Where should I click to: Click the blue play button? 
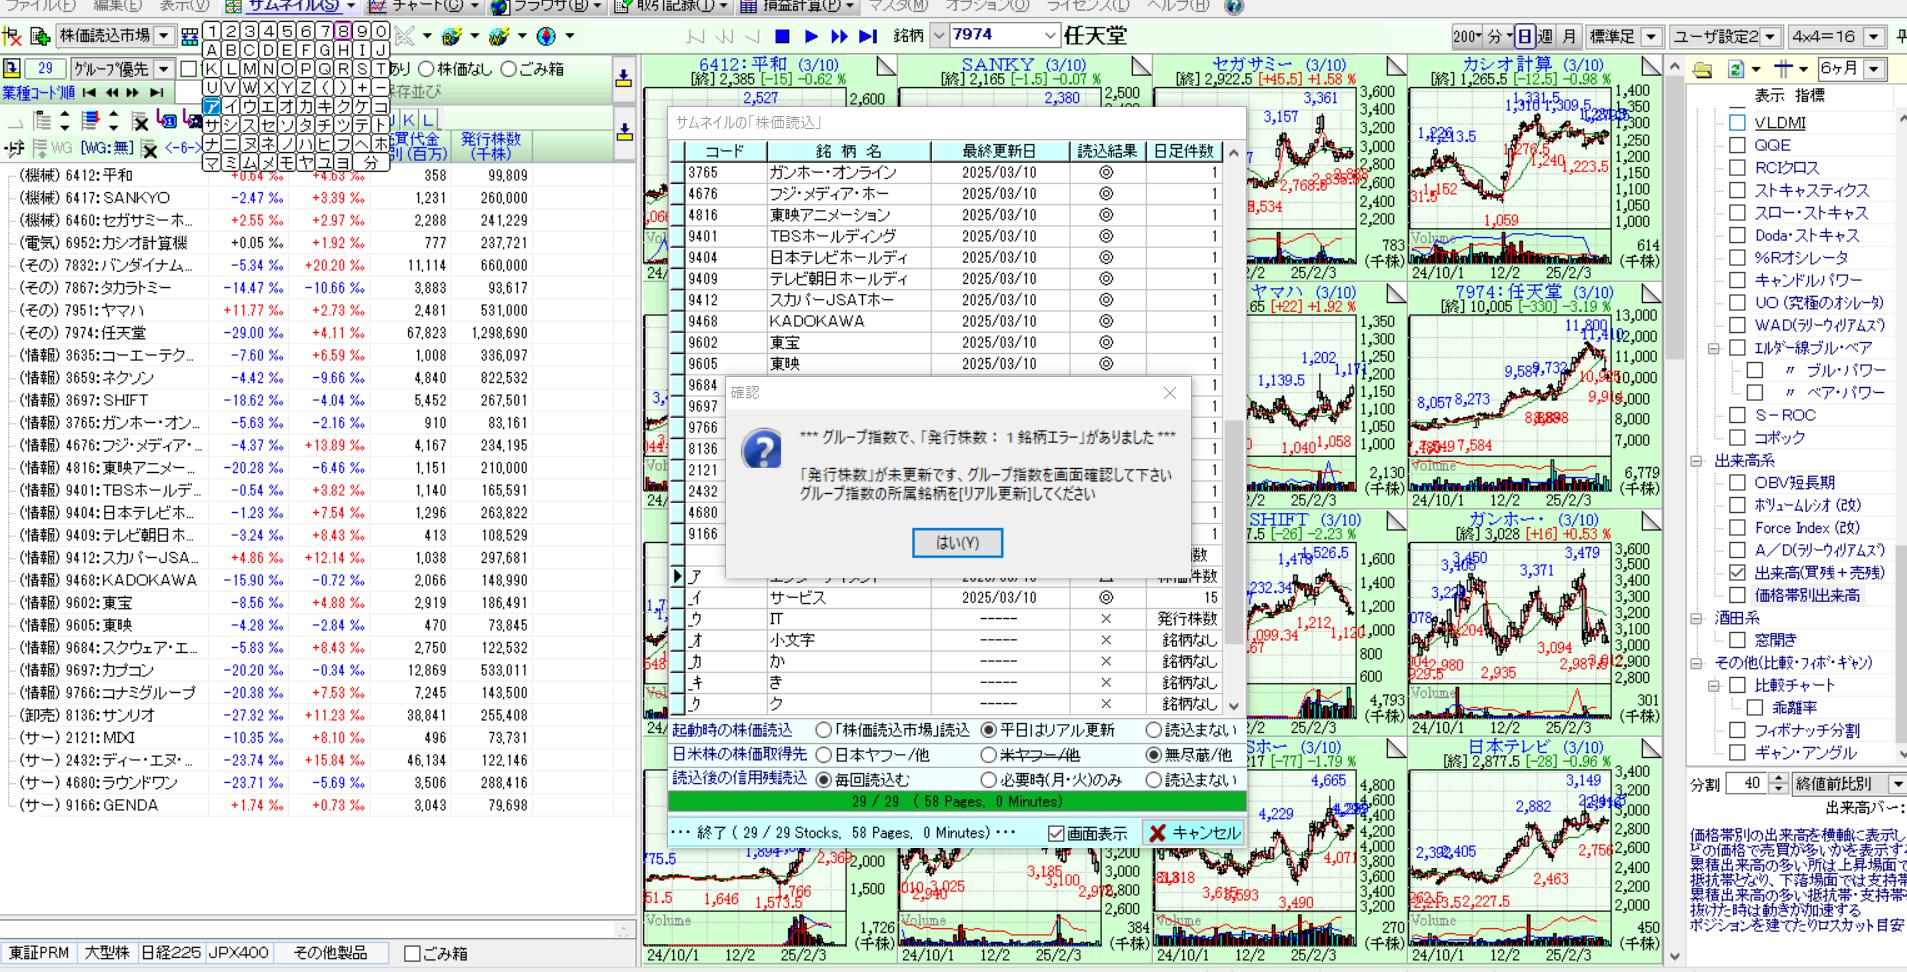(811, 36)
